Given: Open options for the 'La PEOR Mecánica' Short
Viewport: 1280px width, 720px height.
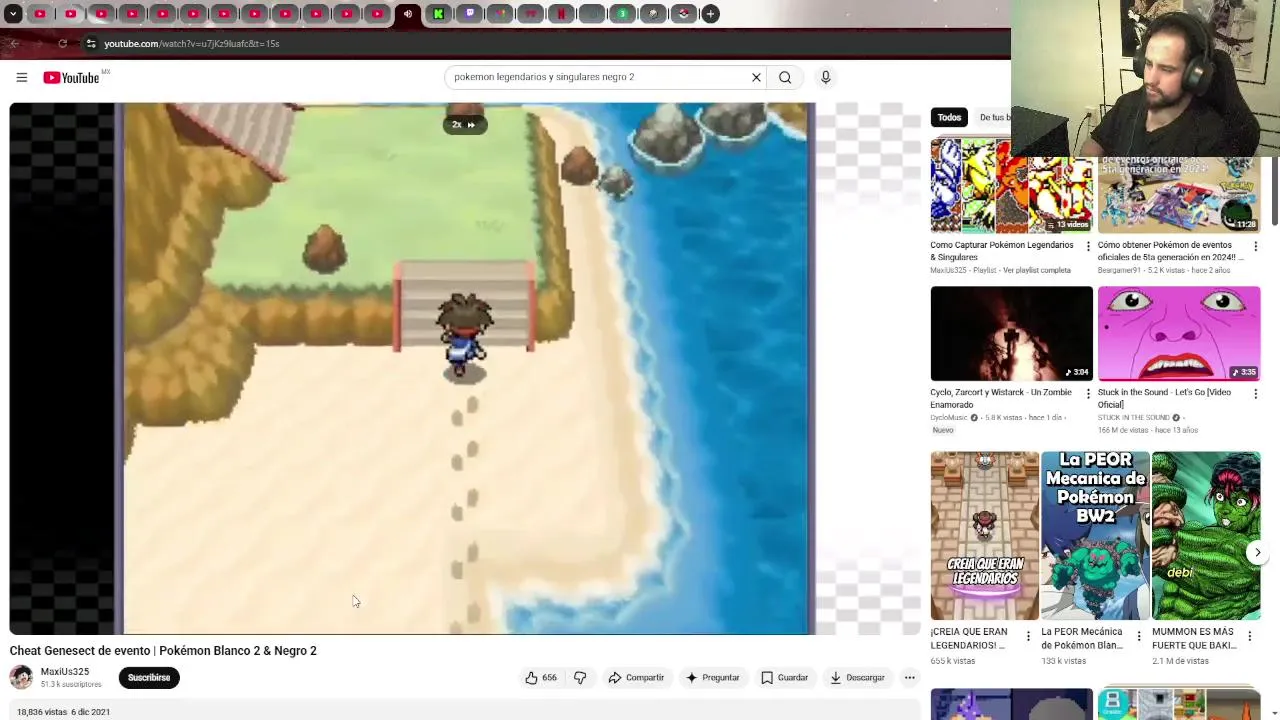Looking at the screenshot, I should pyautogui.click(x=1138, y=636).
